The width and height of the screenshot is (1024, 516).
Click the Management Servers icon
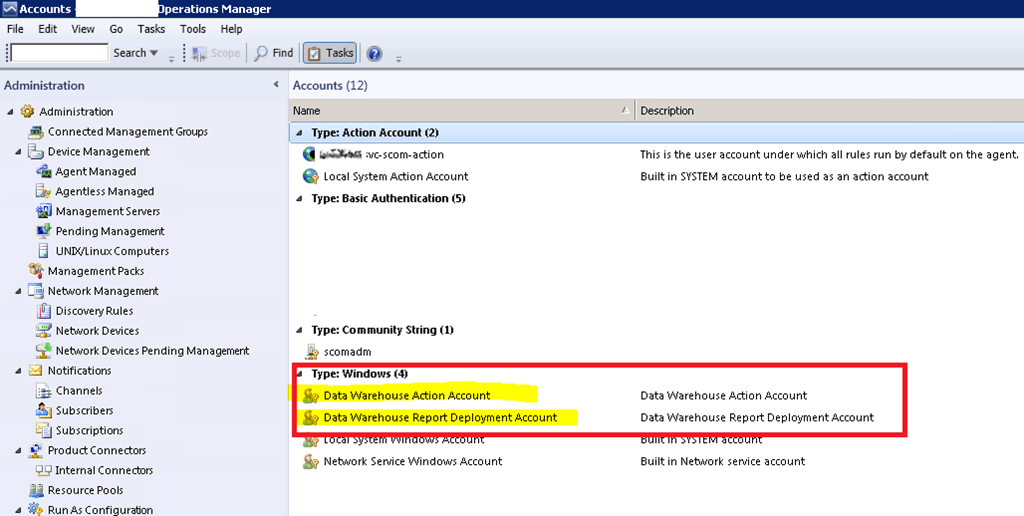(x=44, y=212)
